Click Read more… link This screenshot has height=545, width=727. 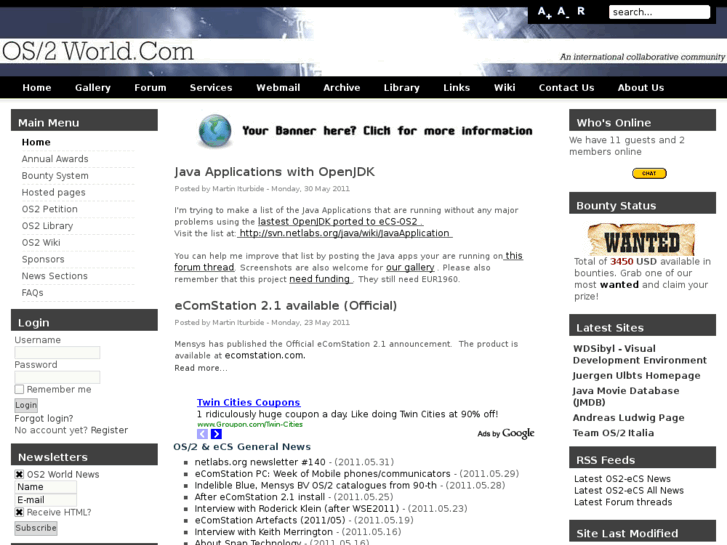pyautogui.click(x=201, y=368)
